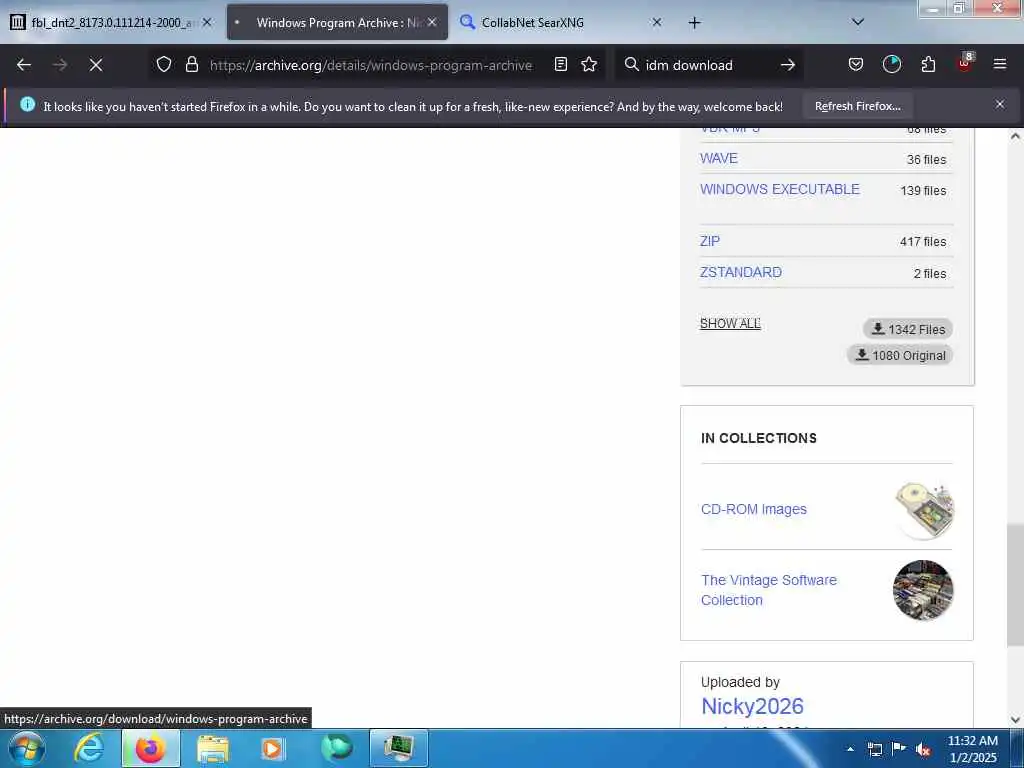Open the WINDOWS EXECUTABLE files link
This screenshot has width=1024, height=768.
[780, 189]
